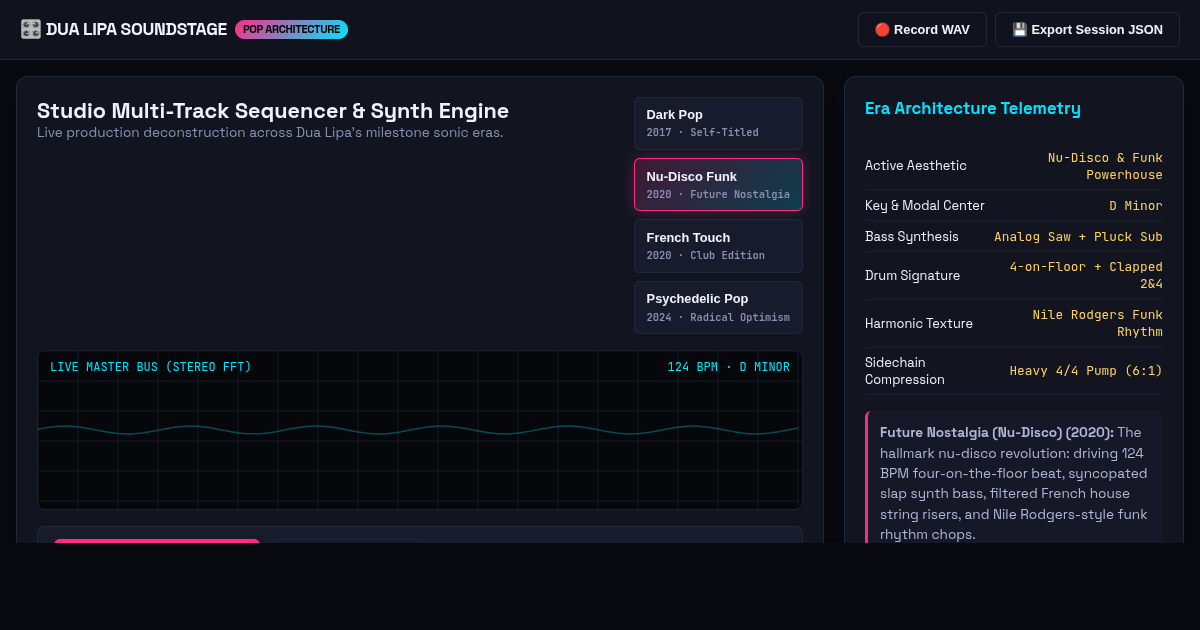Click the Live Master Bus FFT display

click(420, 430)
